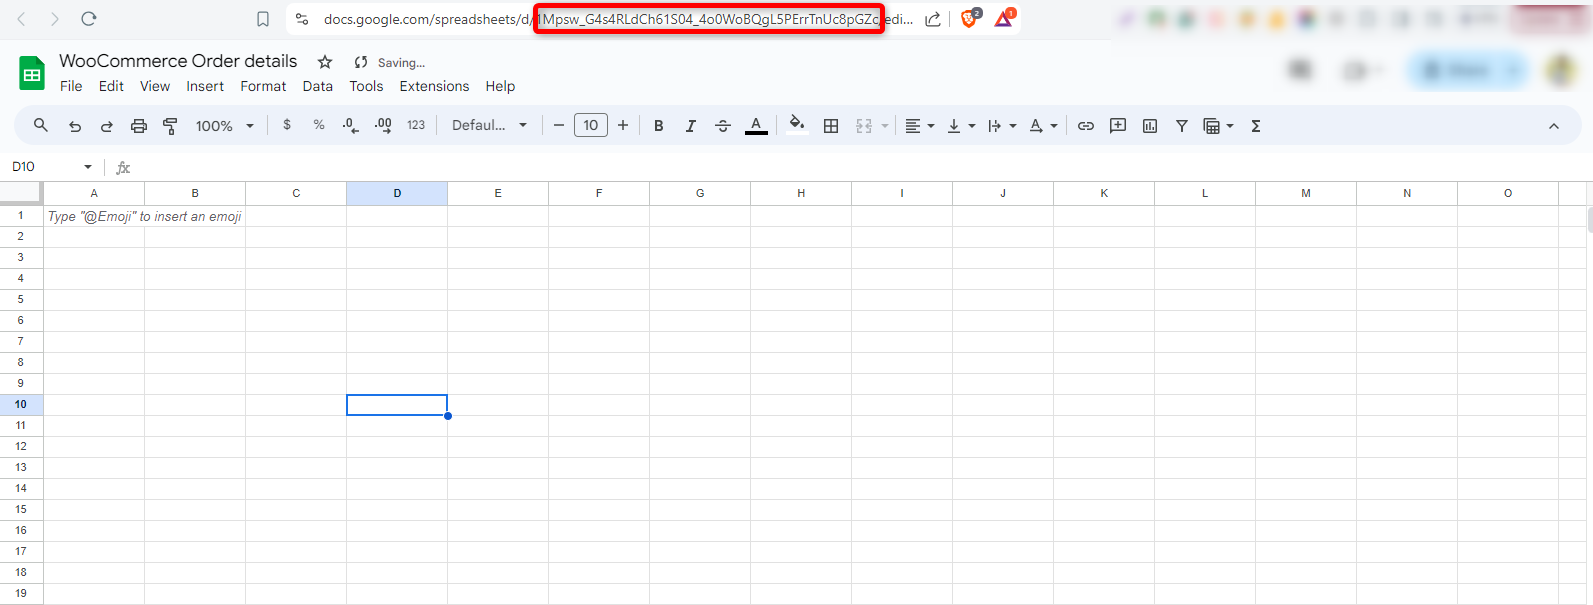Open Brave Rewards triangle icon
Screen dimensions: 1593x605
[x=1004, y=18]
